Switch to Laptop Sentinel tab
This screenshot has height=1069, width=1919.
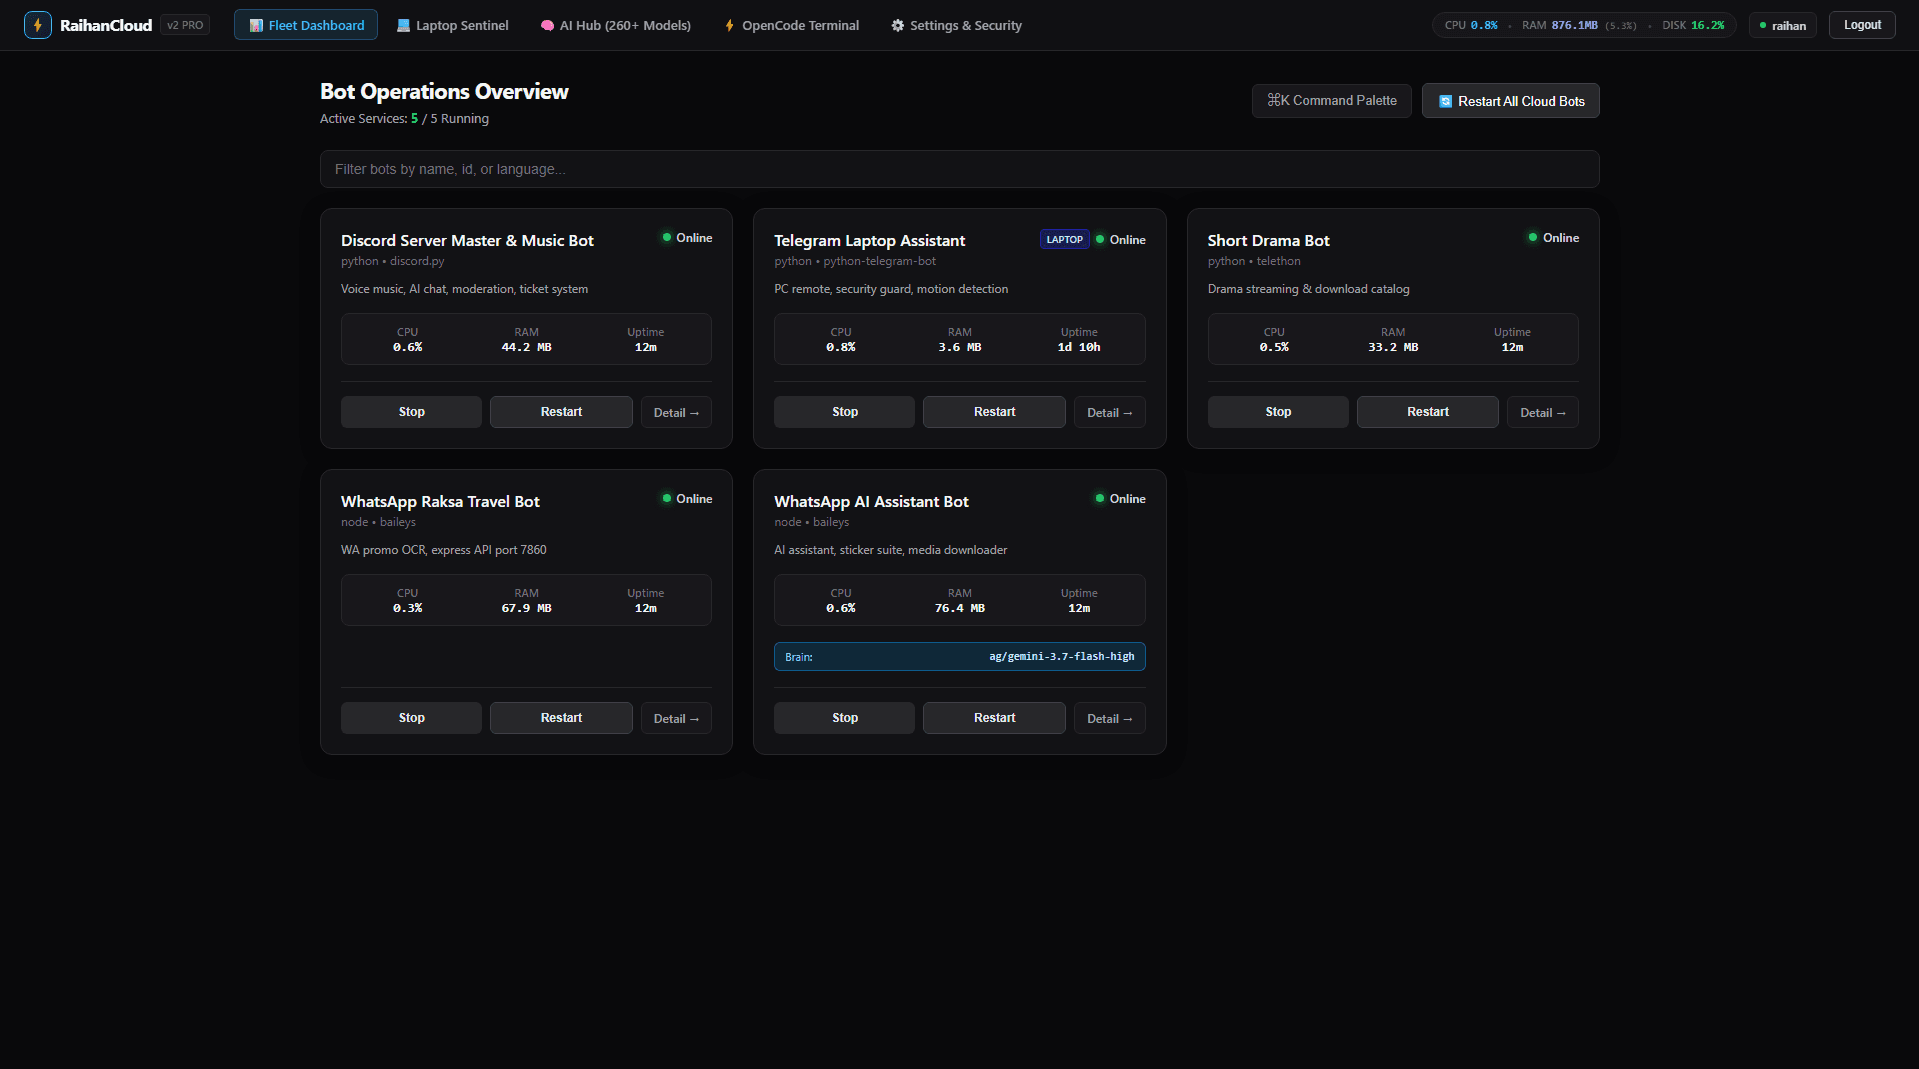(x=453, y=25)
